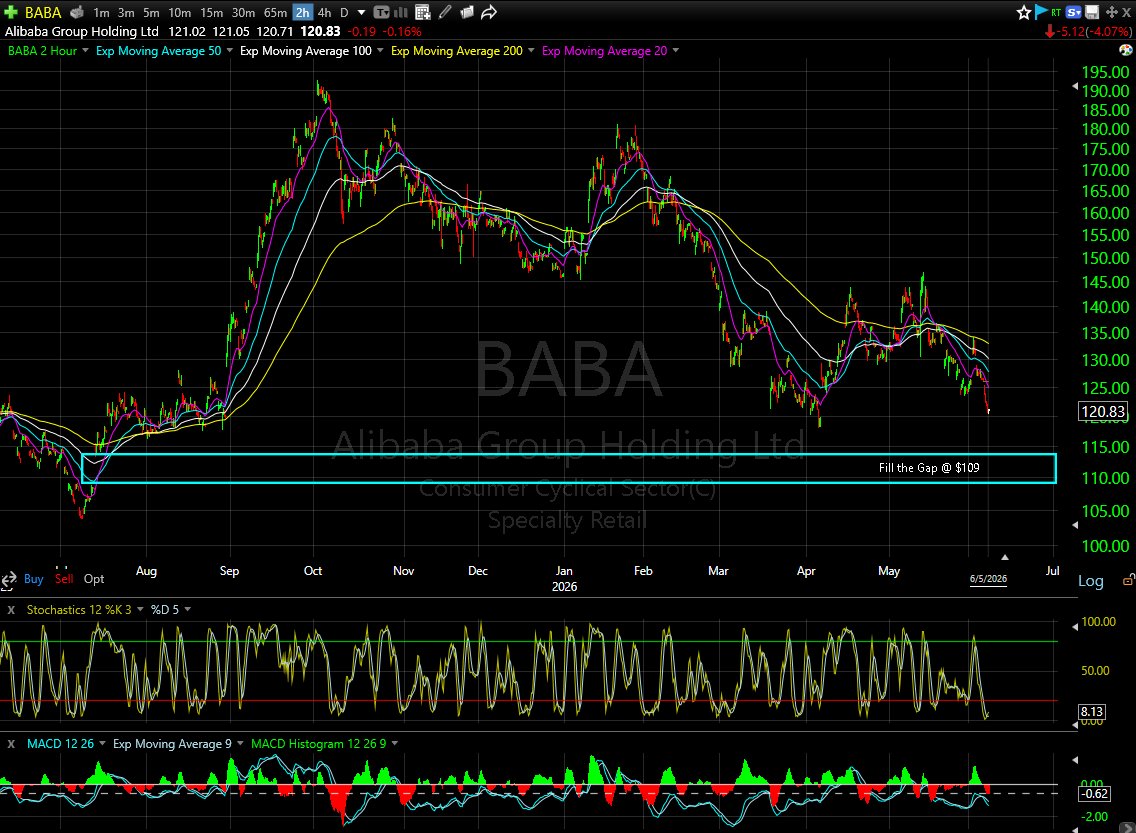Image resolution: width=1136 pixels, height=833 pixels.
Task: Switch to the 30m timeframe
Action: pos(243,12)
